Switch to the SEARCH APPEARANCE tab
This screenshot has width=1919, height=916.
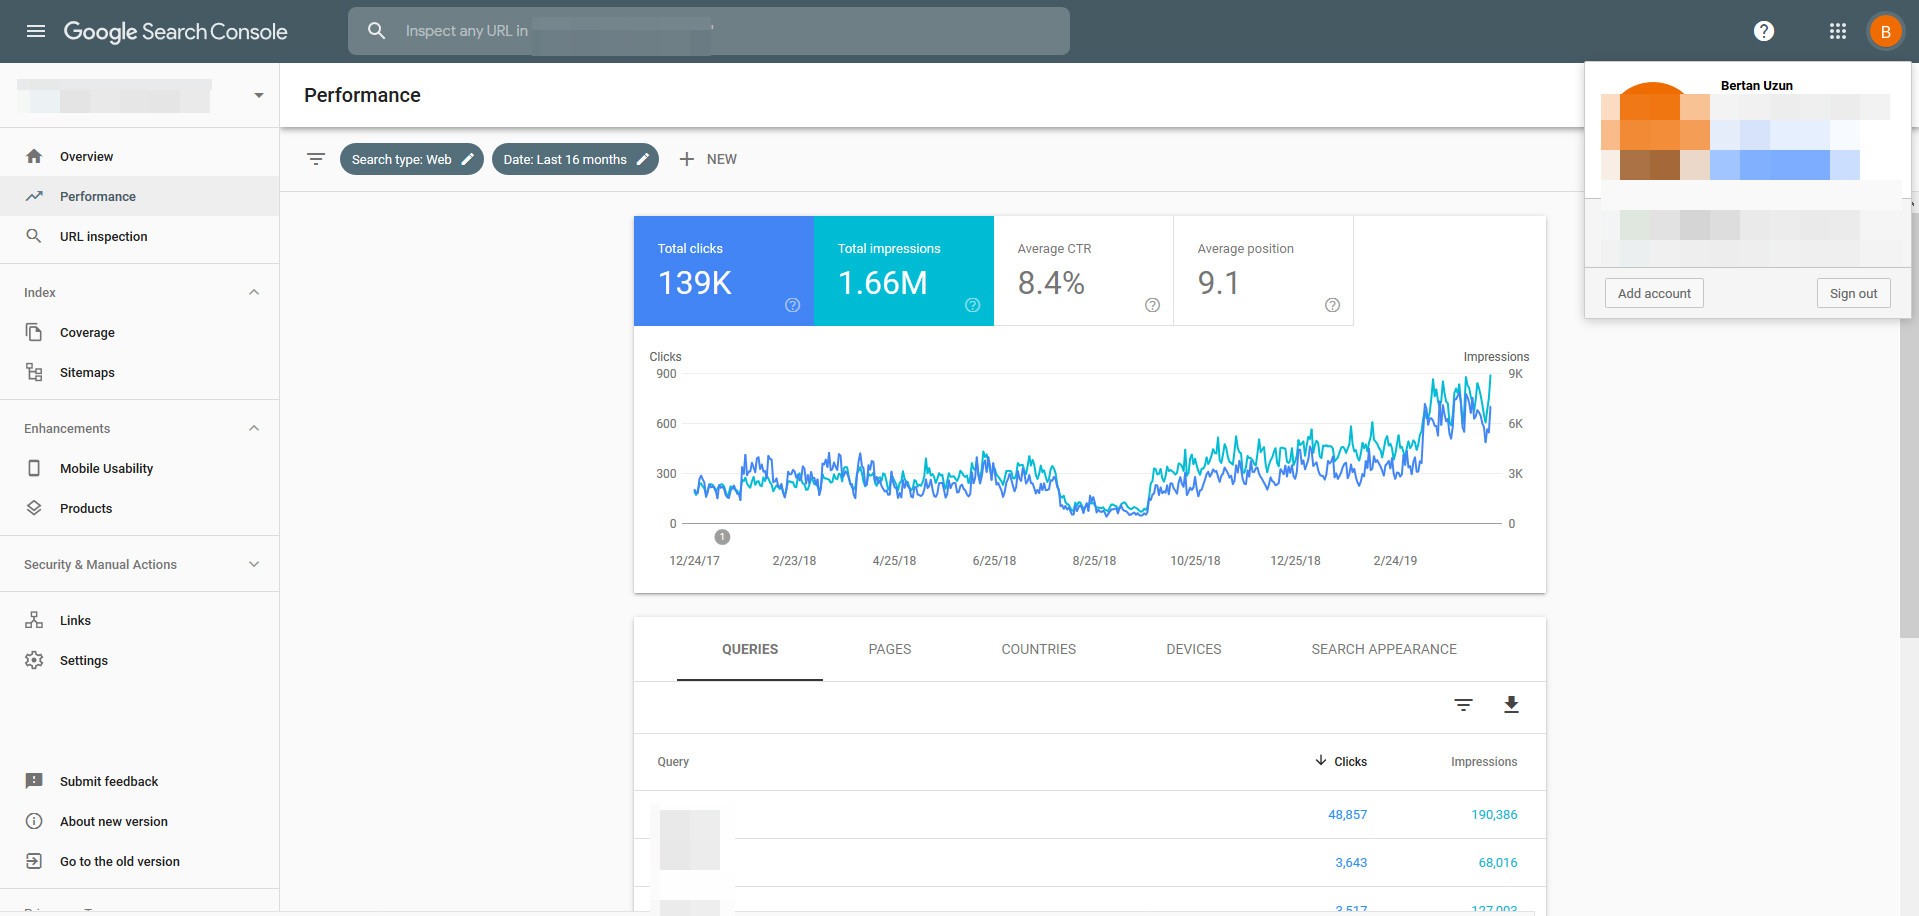pos(1384,649)
